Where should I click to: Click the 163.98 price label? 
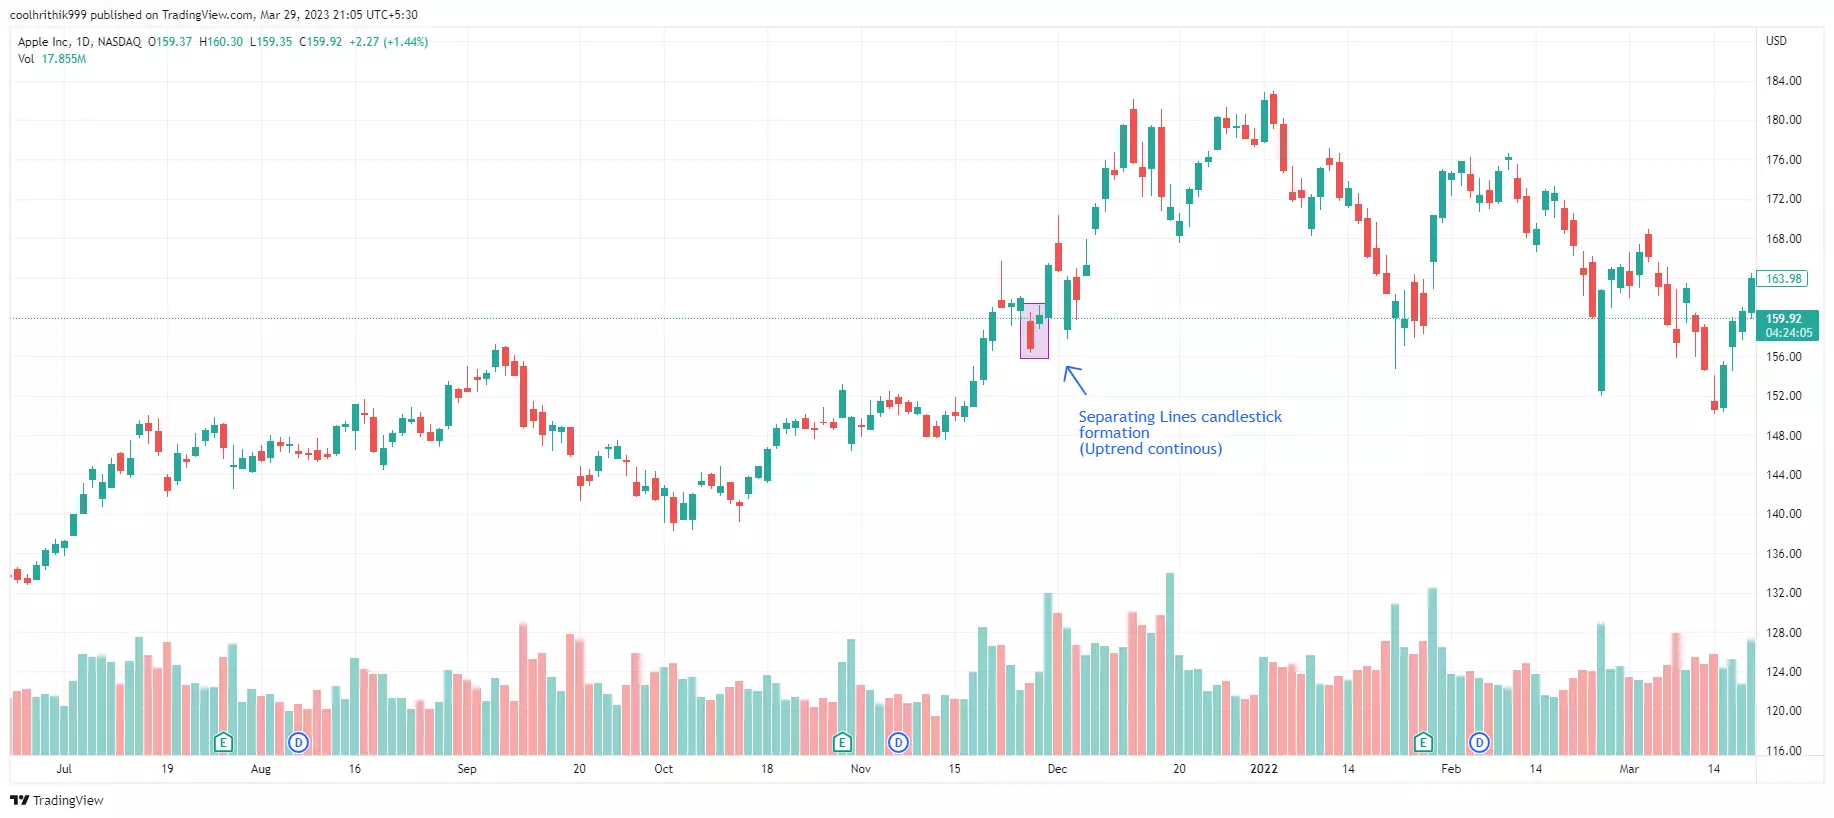coord(1783,279)
